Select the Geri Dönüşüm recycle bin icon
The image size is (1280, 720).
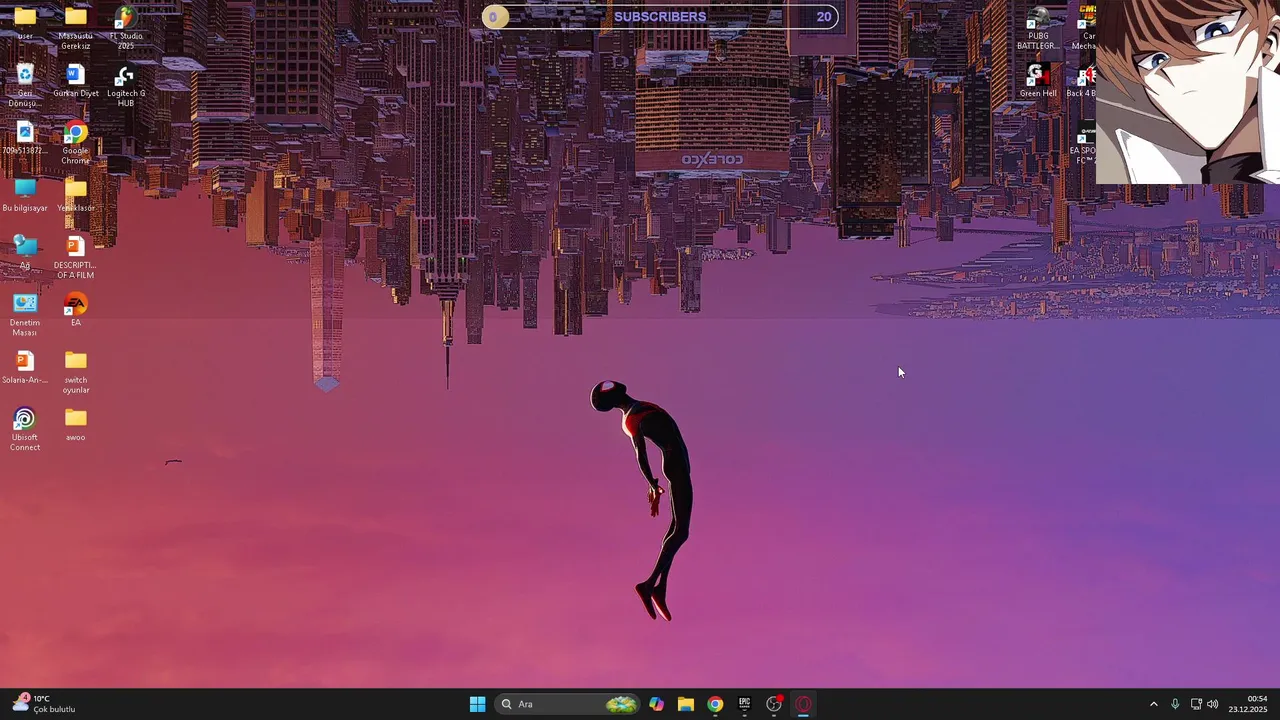pyautogui.click(x=25, y=85)
